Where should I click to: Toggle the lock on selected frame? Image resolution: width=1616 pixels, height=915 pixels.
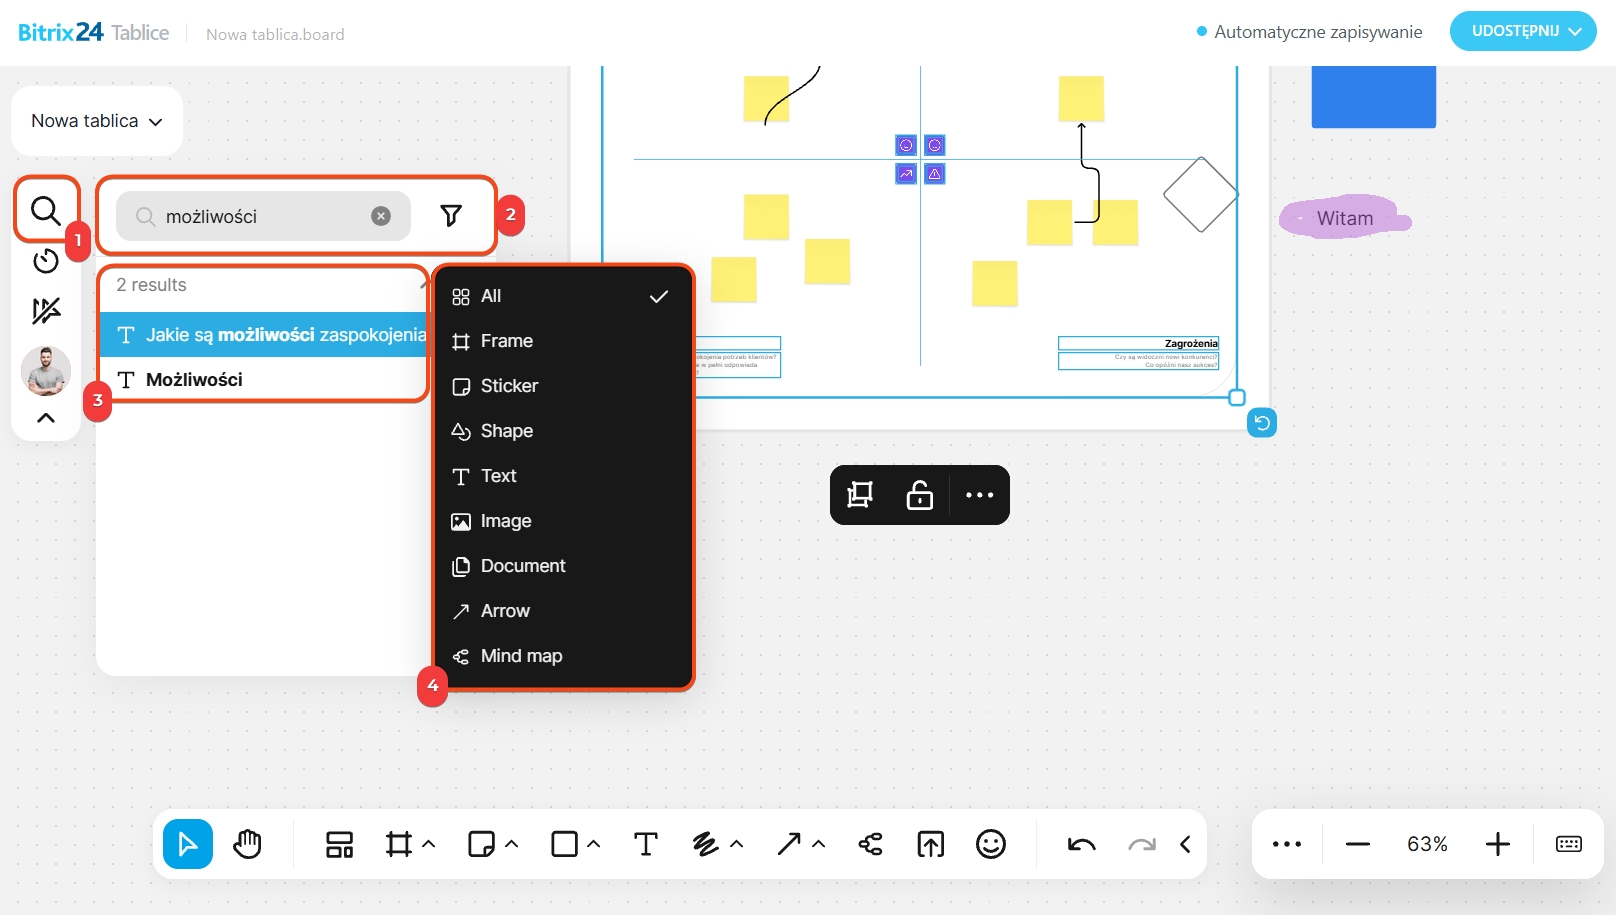pyautogui.click(x=919, y=495)
